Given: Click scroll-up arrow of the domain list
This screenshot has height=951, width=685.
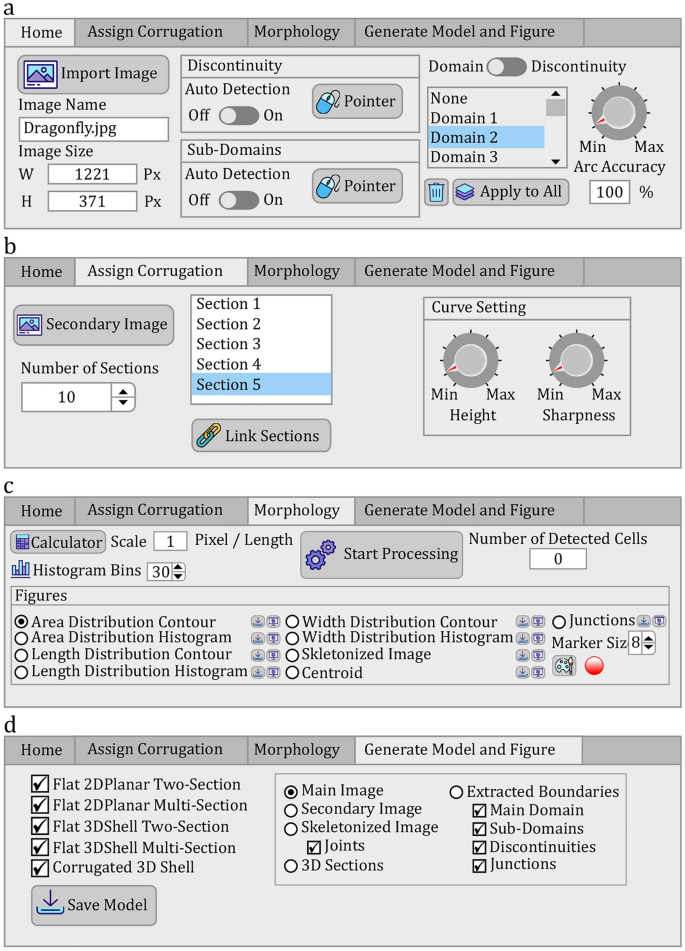Looking at the screenshot, I should (x=555, y=93).
